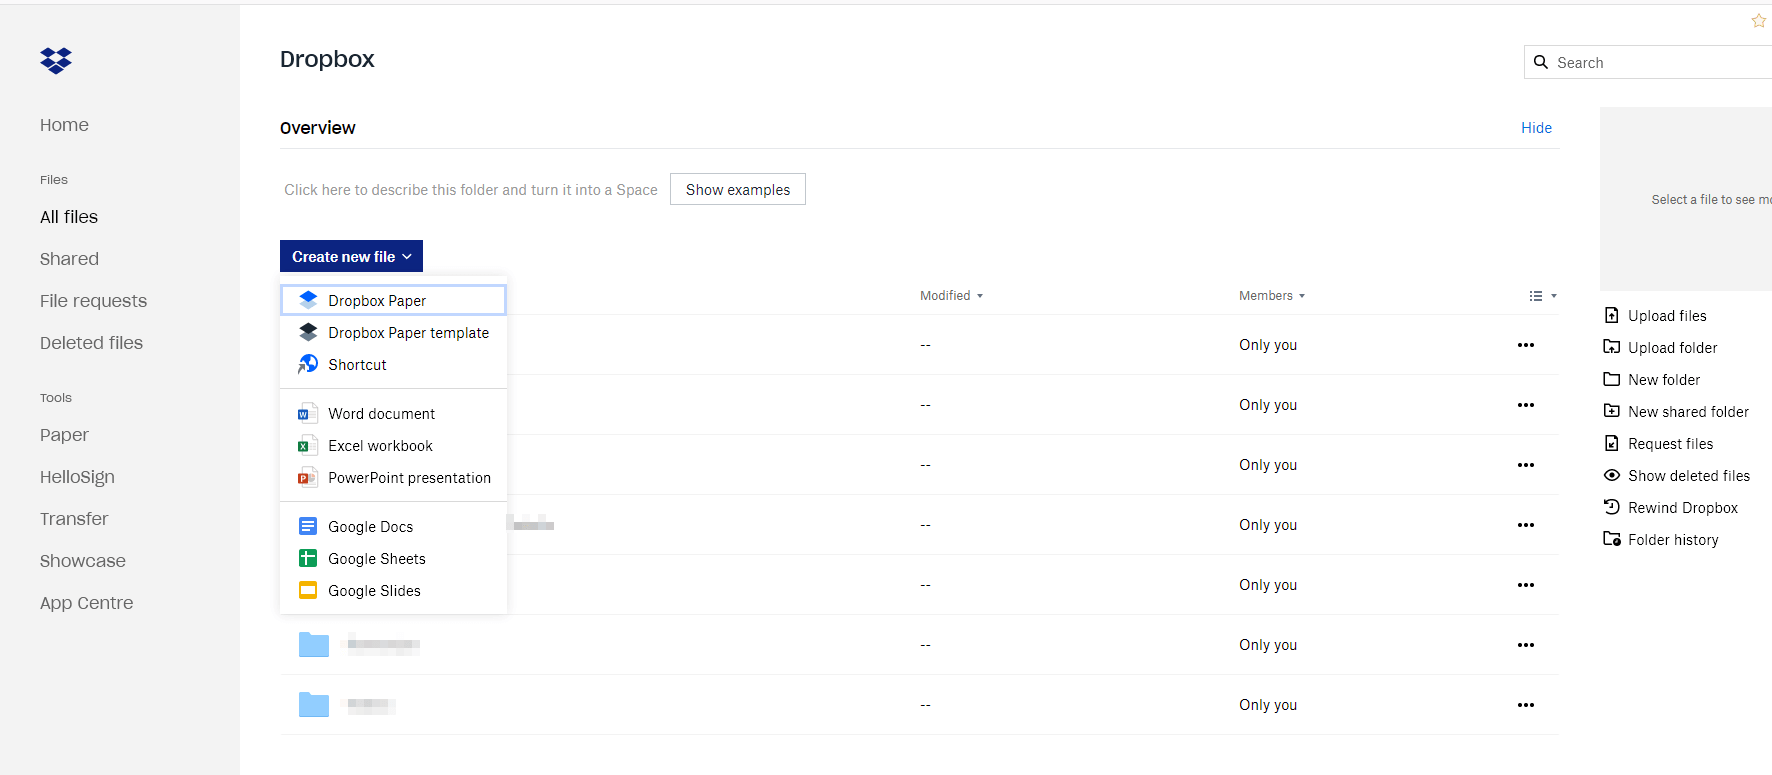The width and height of the screenshot is (1772, 775).
Task: Toggle the Create new file dropdown
Action: [351, 256]
